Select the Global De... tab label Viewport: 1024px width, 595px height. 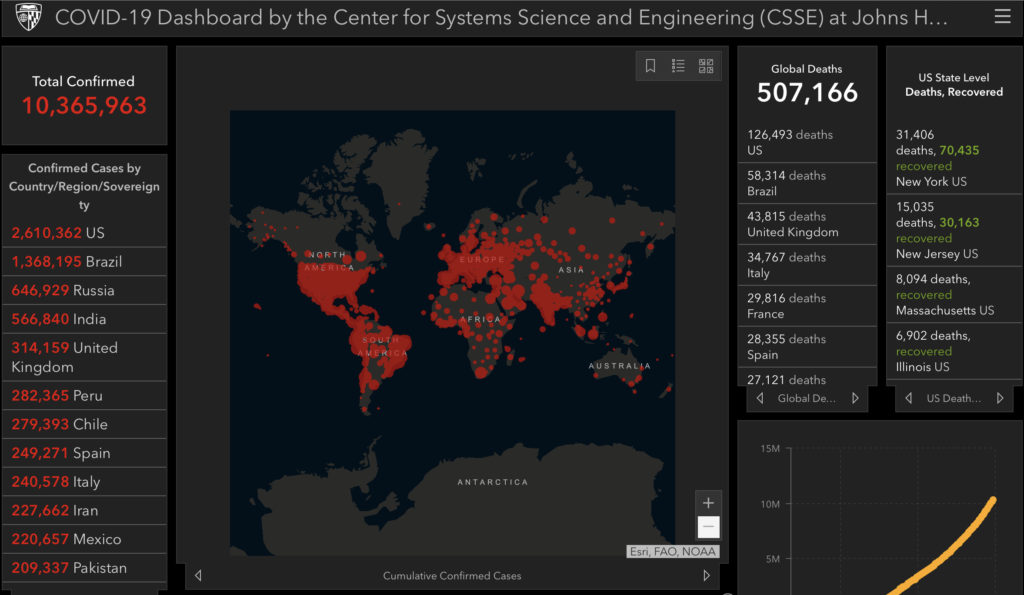[x=807, y=398]
